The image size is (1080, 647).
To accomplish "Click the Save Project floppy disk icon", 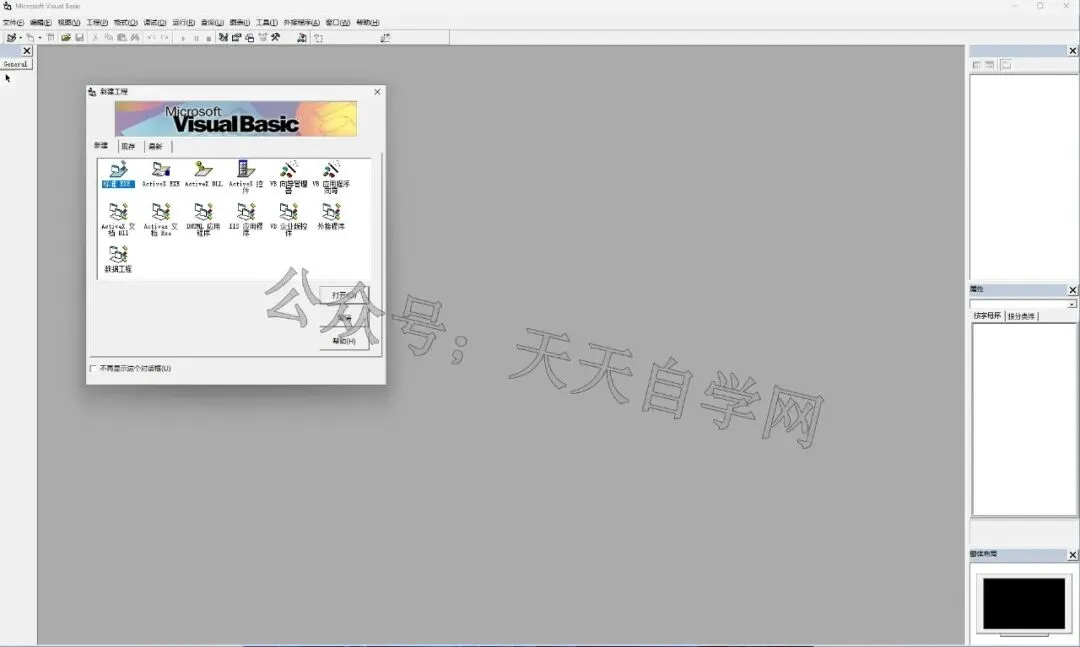I will coord(79,38).
